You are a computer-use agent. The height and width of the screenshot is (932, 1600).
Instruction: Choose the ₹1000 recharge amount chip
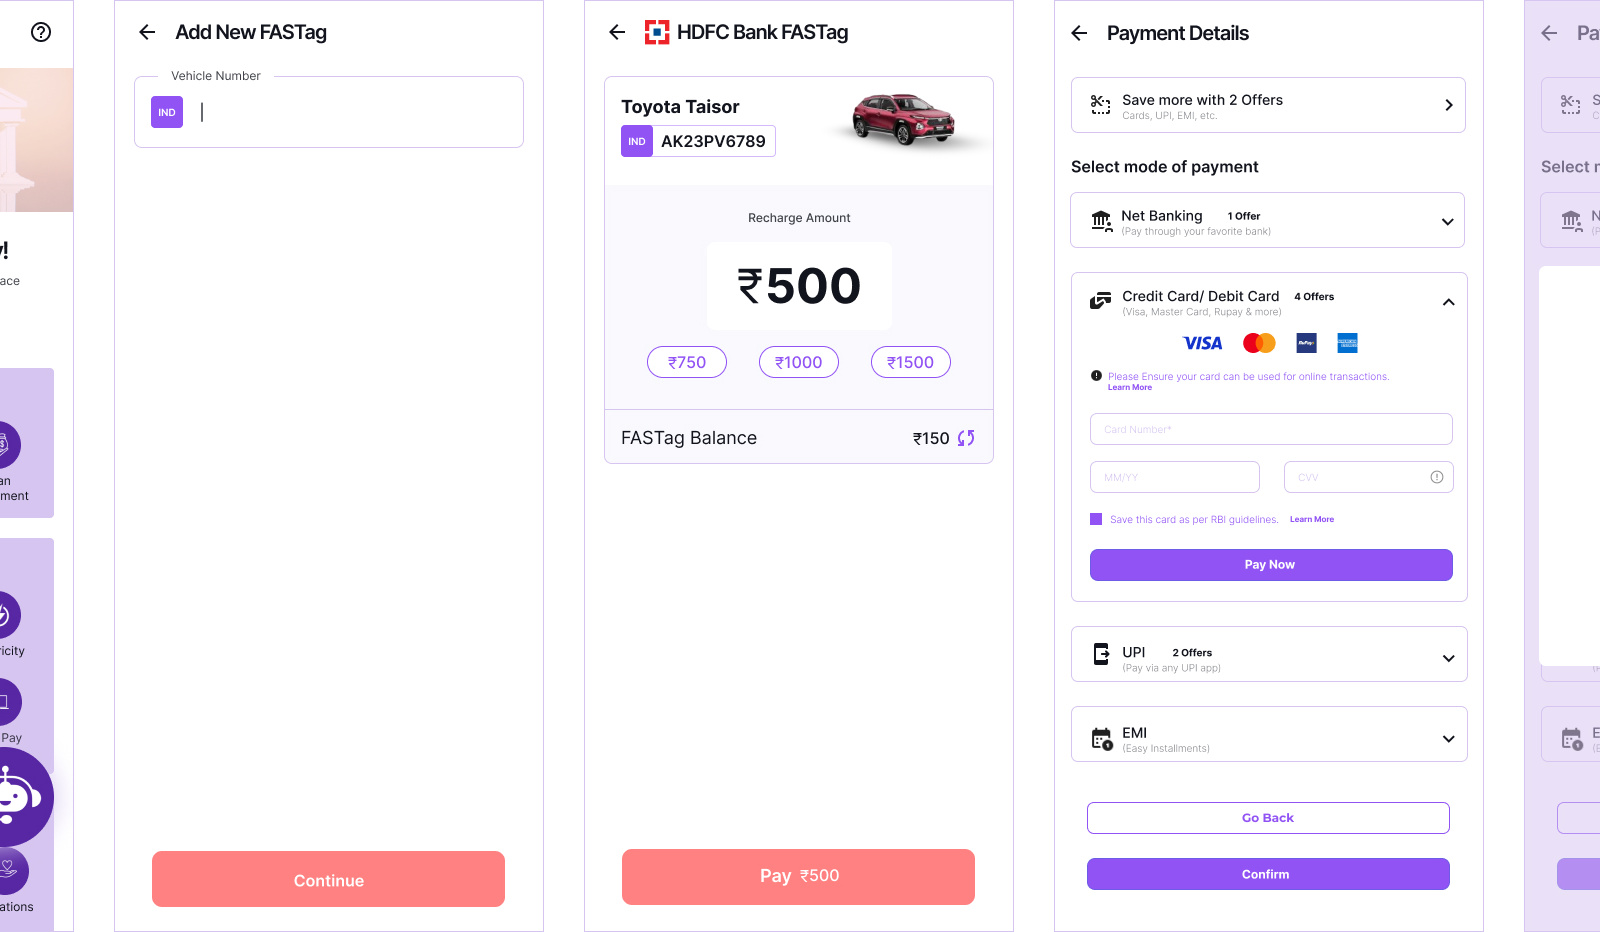(x=799, y=362)
